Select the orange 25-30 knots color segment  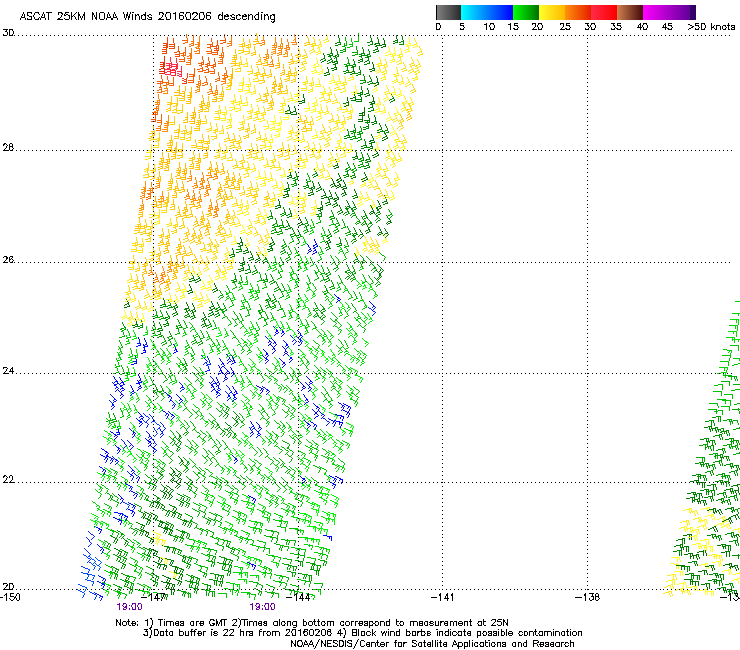(578, 12)
